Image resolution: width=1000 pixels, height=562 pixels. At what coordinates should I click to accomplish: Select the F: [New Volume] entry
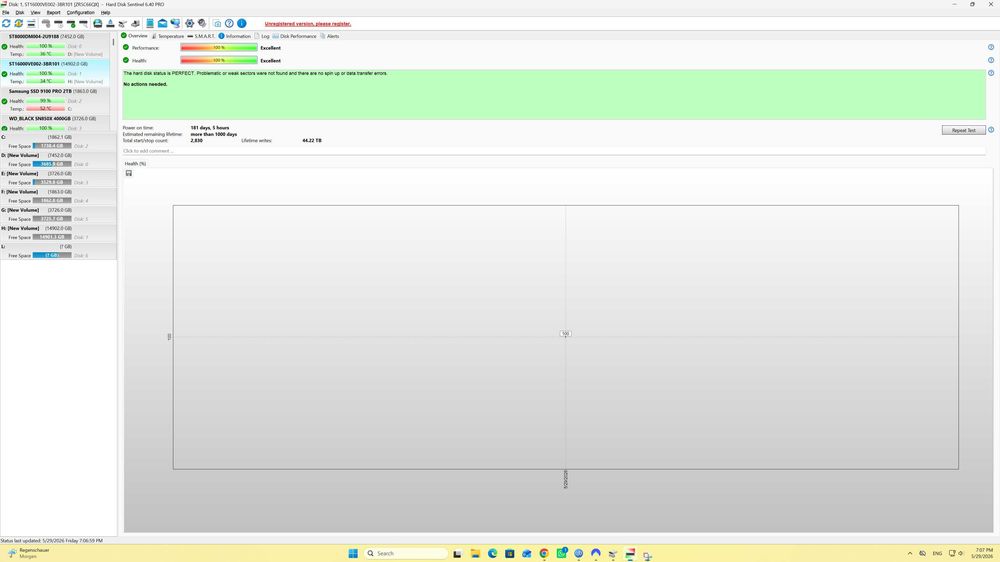pyautogui.click(x=58, y=196)
